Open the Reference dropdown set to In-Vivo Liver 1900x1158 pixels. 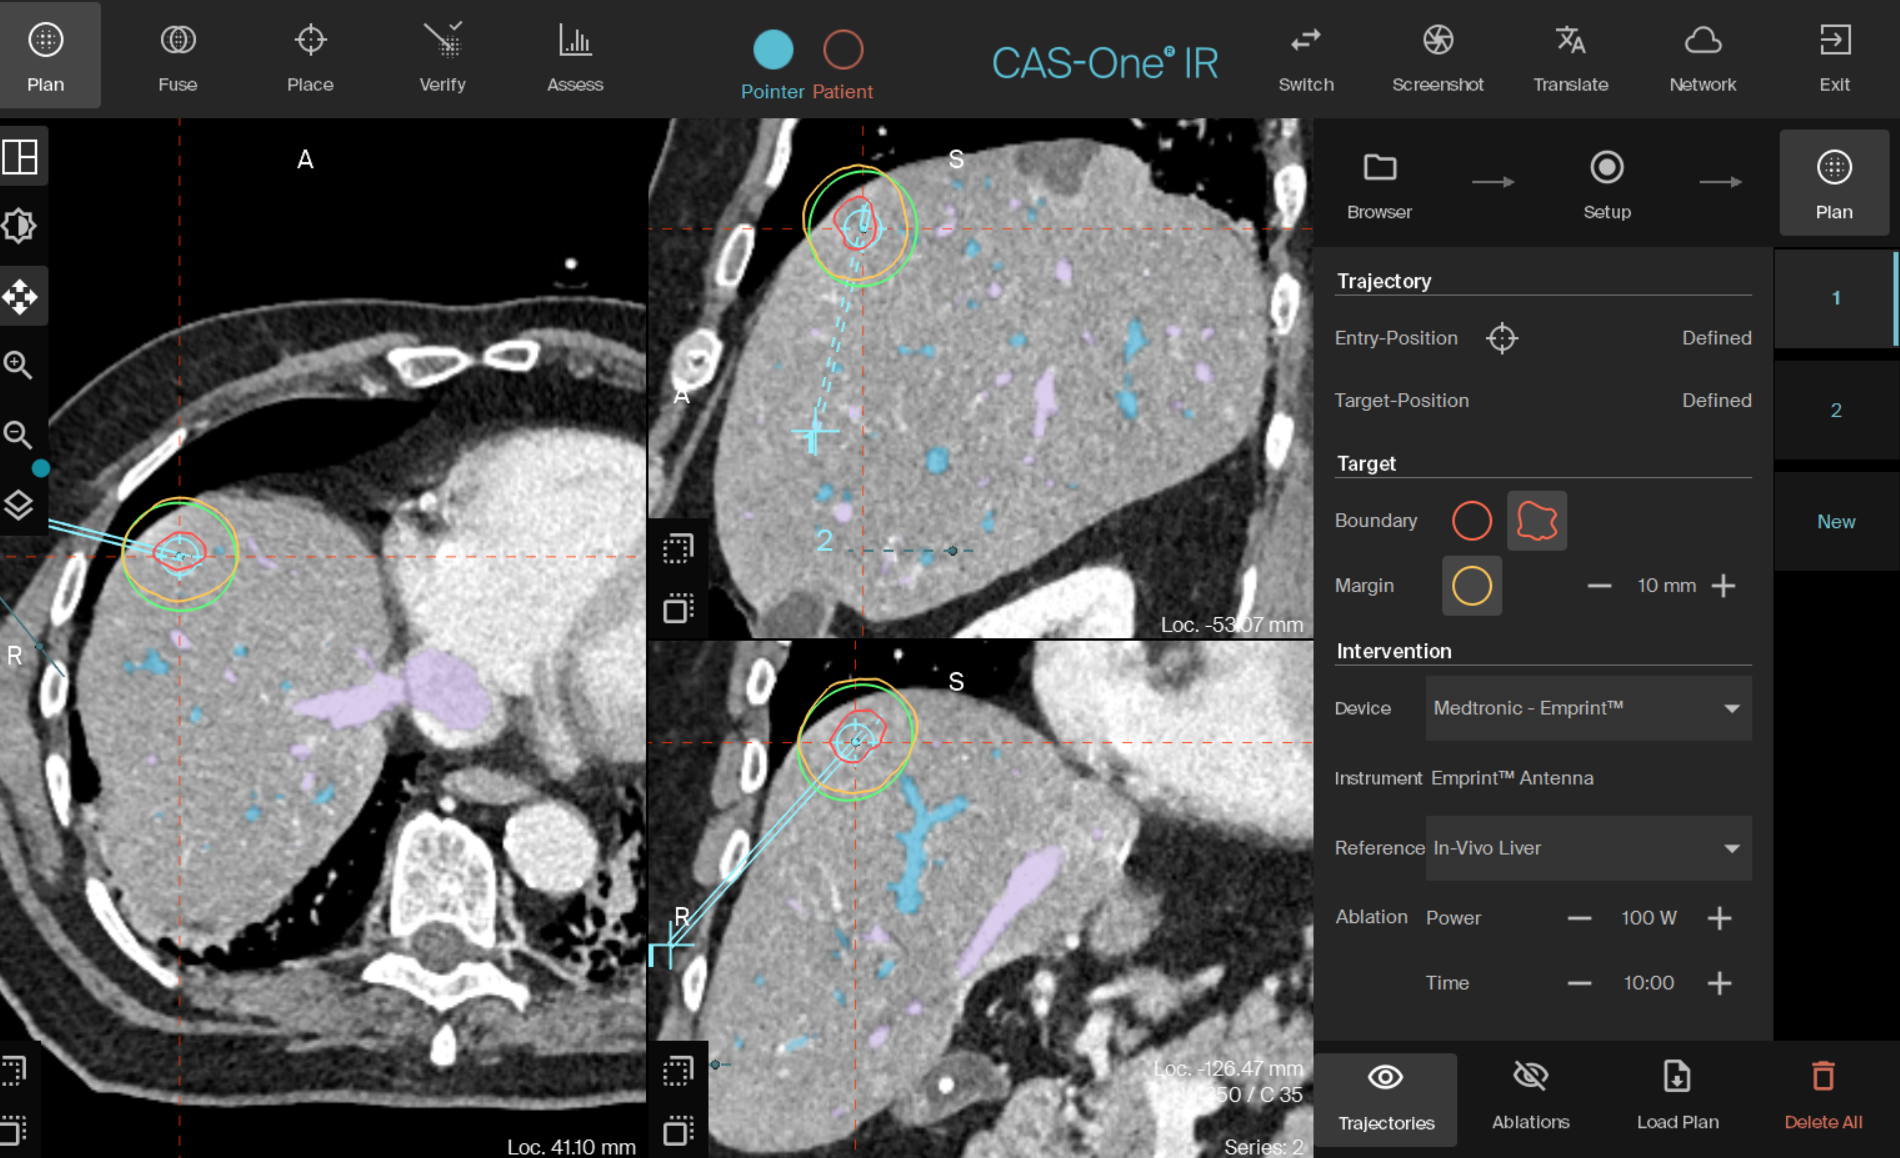tap(1588, 848)
